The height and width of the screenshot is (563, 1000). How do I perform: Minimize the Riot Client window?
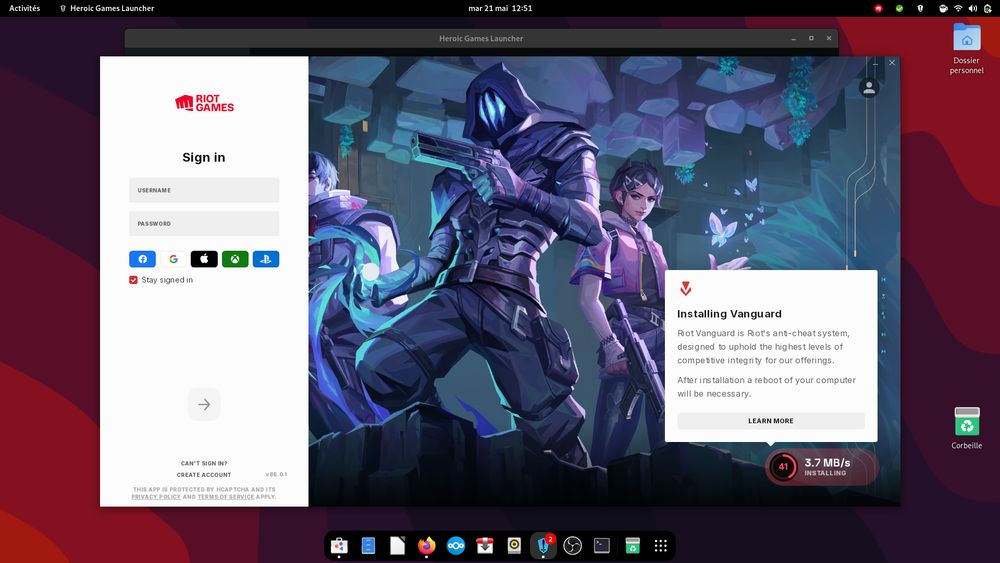click(x=875, y=63)
